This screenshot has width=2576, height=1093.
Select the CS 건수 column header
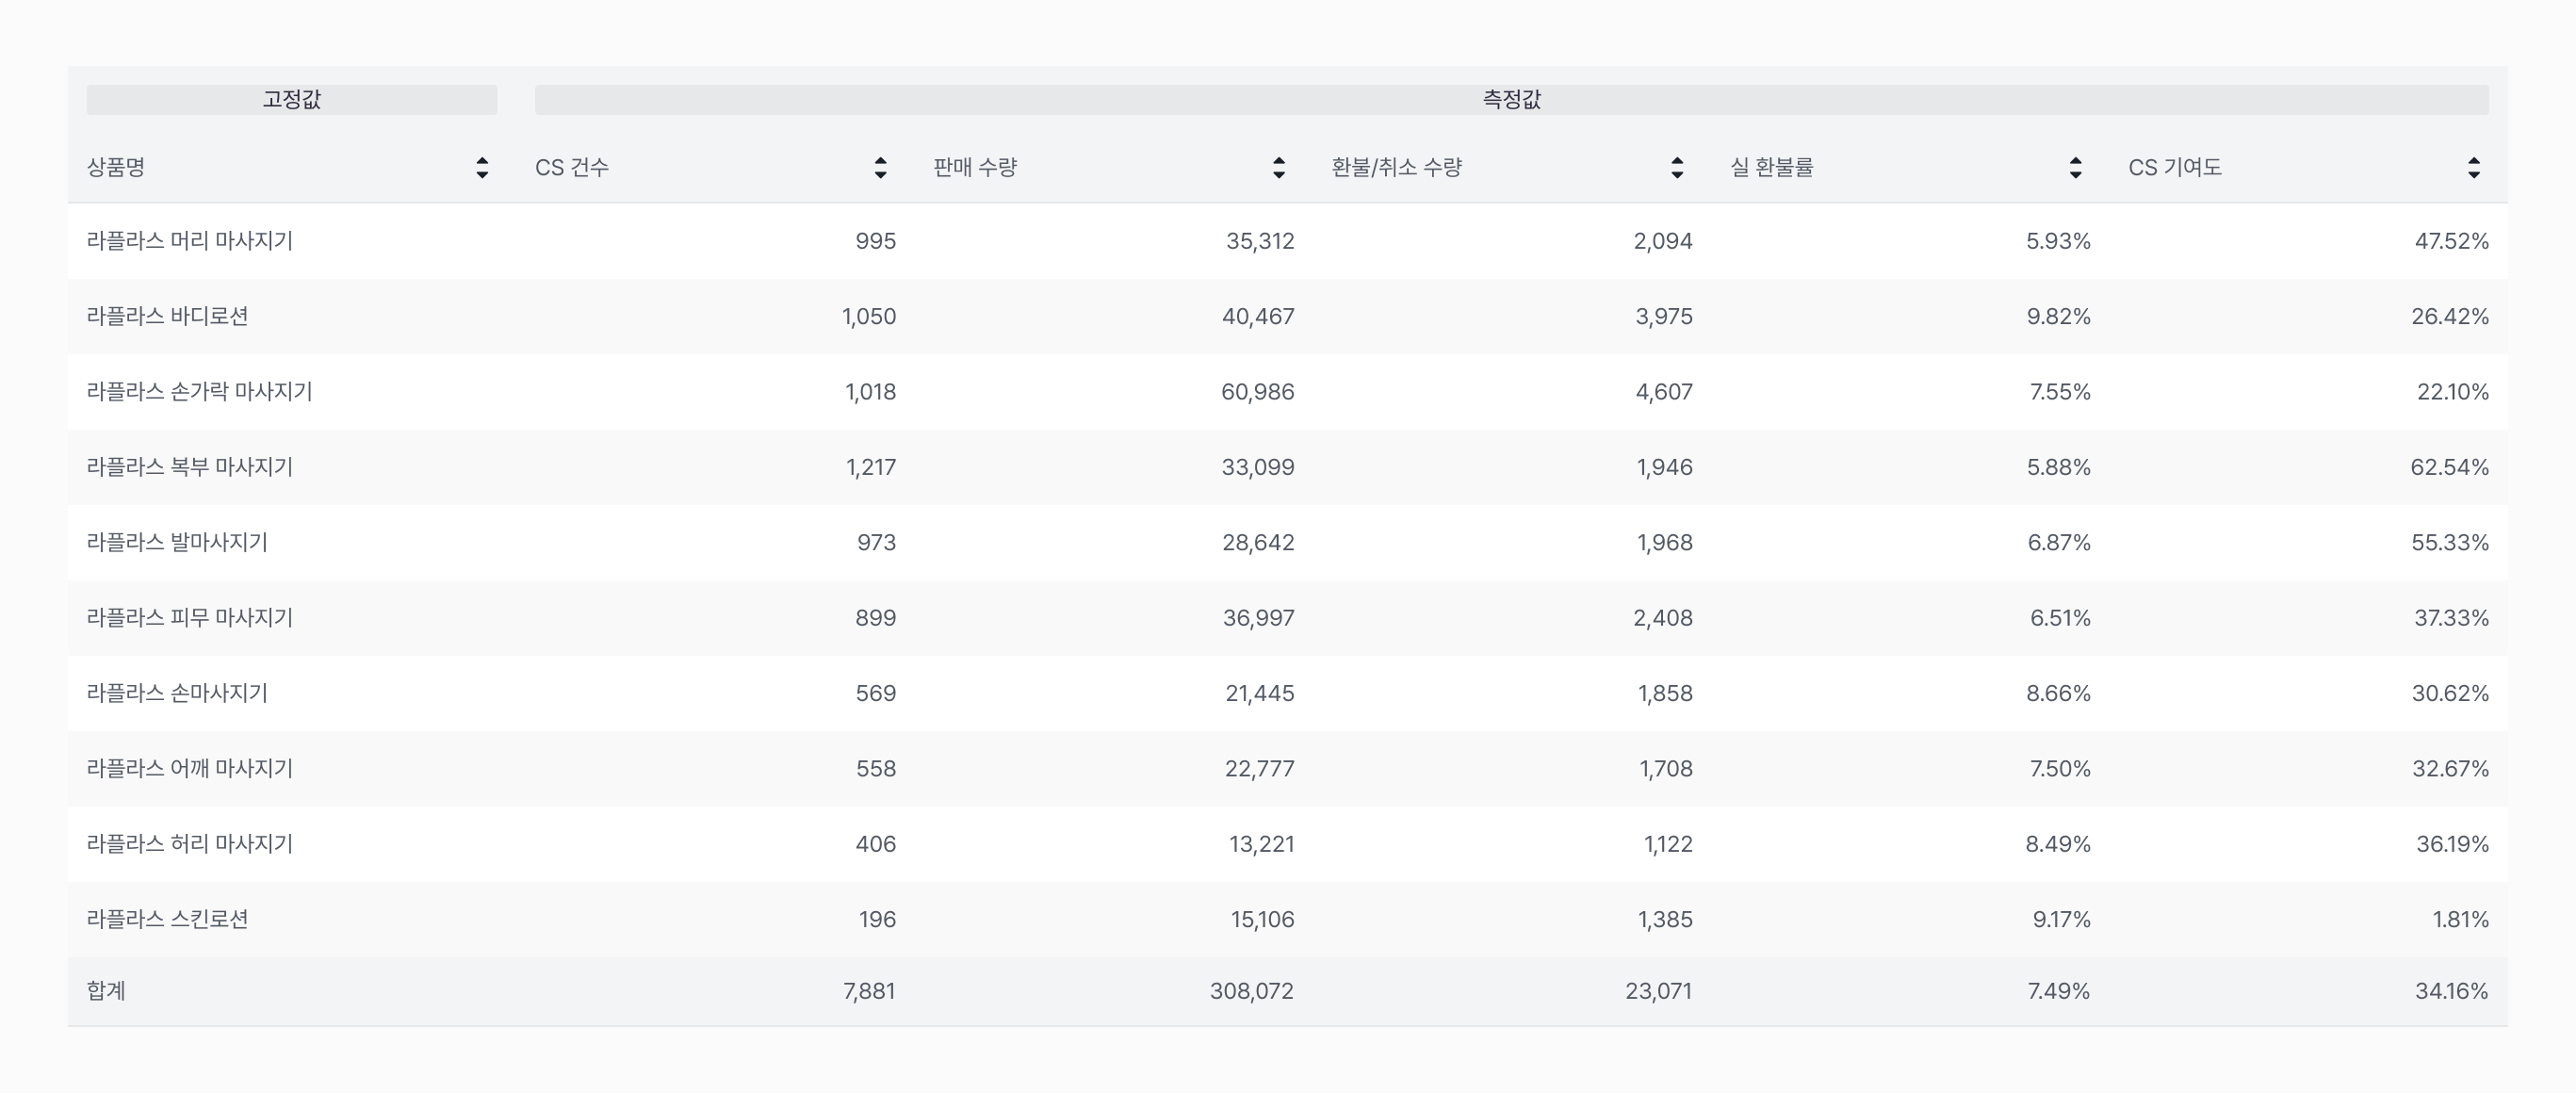[570, 169]
